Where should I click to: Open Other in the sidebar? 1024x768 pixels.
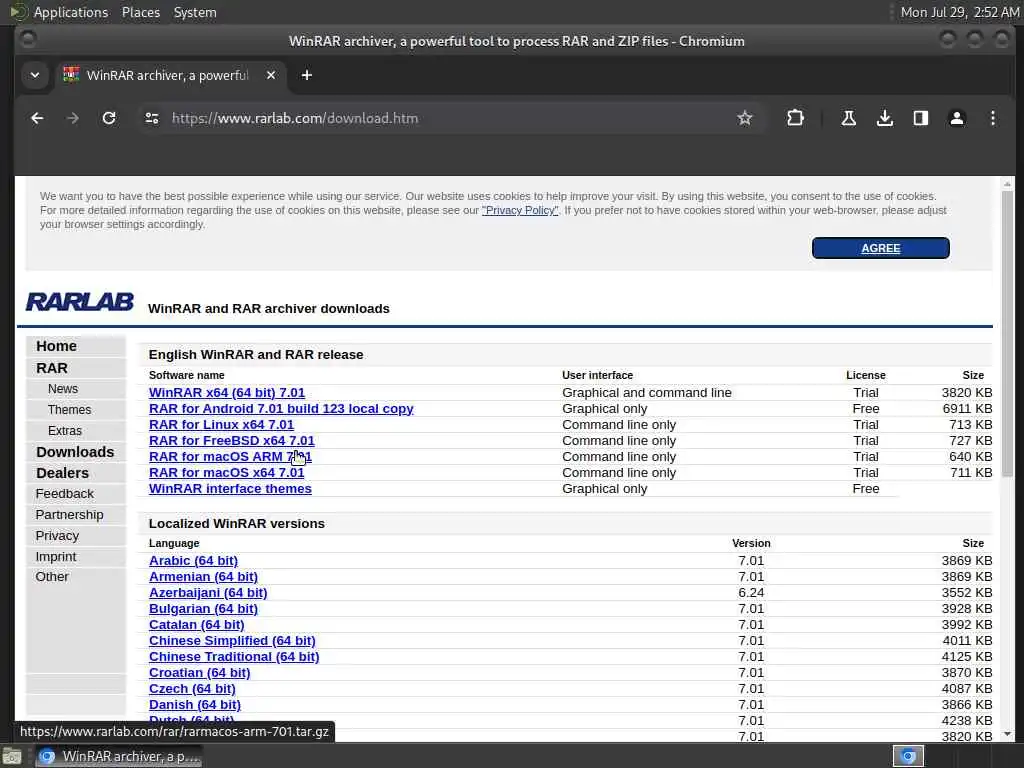52,577
